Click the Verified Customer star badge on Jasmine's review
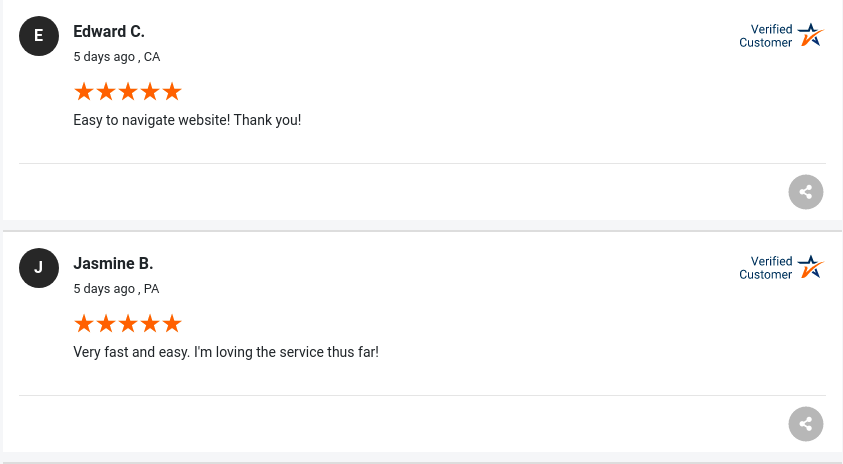 (x=810, y=268)
